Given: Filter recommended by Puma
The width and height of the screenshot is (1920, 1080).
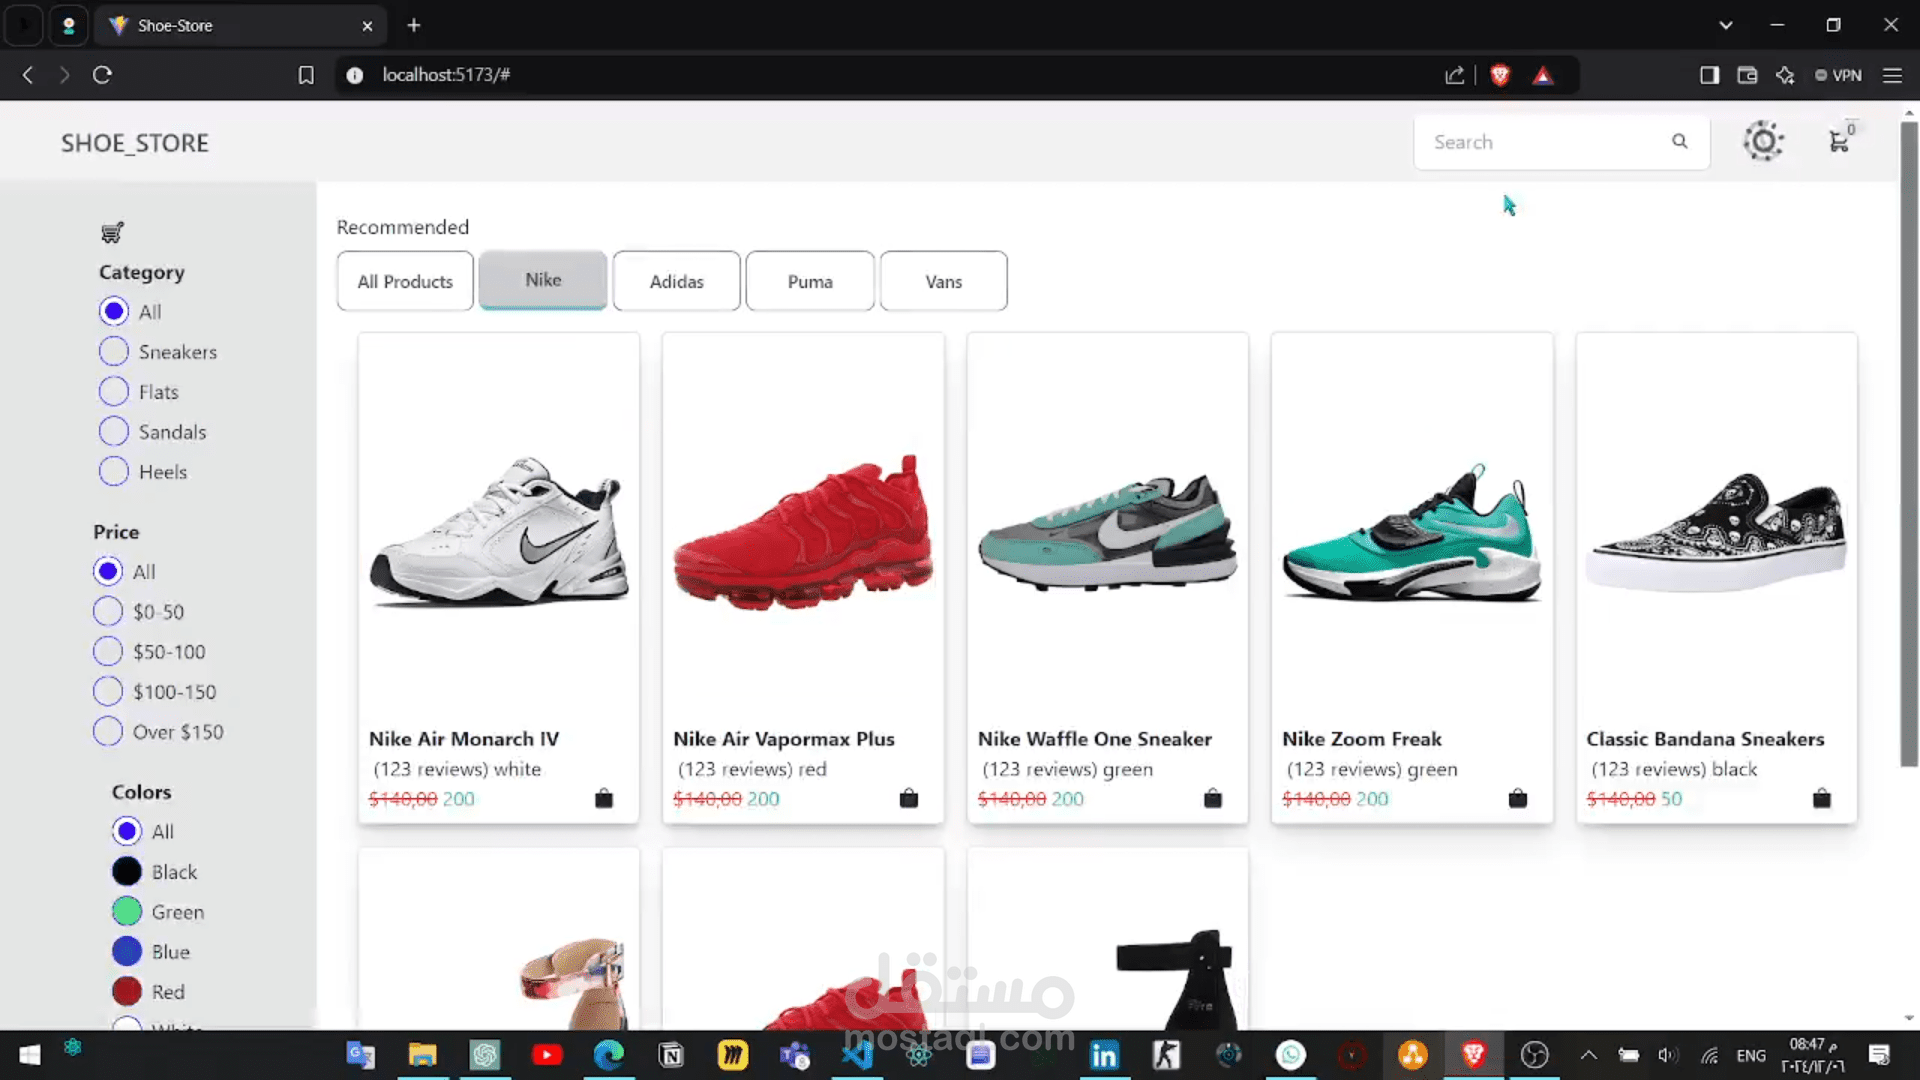Looking at the screenshot, I should coord(810,281).
